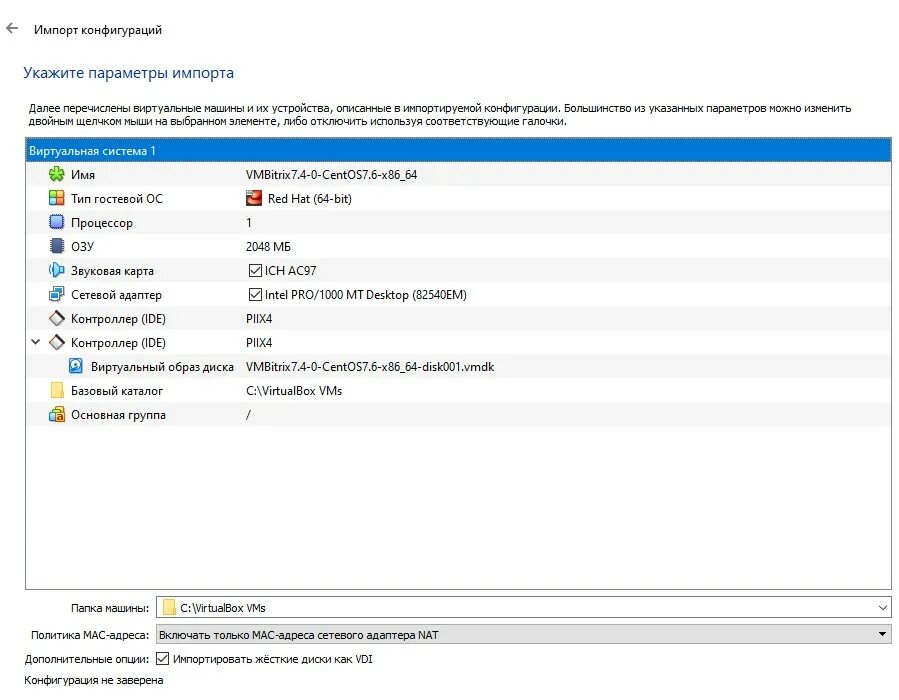Click the 2048 МБ memory value
Screen dimensions: 899x700
pos(268,247)
